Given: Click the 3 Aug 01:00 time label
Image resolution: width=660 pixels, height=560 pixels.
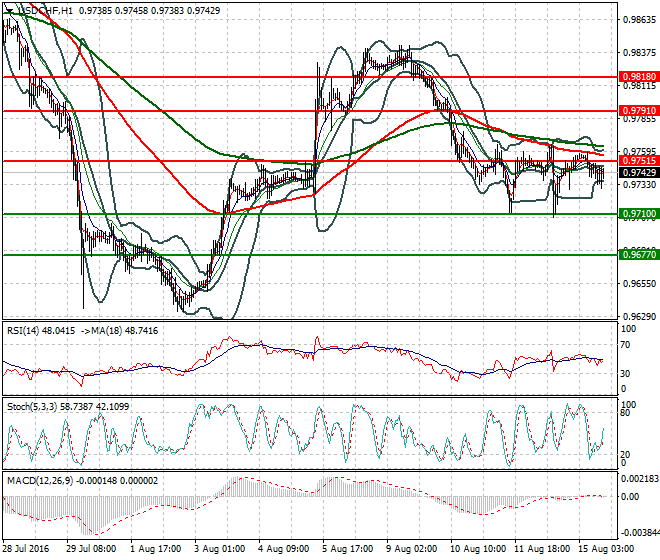Looking at the screenshot, I should pyautogui.click(x=221, y=549).
